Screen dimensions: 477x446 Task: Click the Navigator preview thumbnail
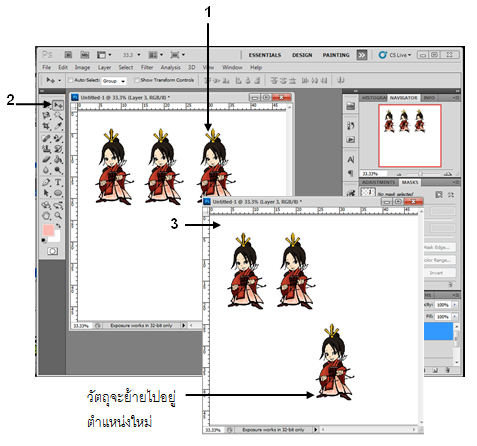(410, 135)
